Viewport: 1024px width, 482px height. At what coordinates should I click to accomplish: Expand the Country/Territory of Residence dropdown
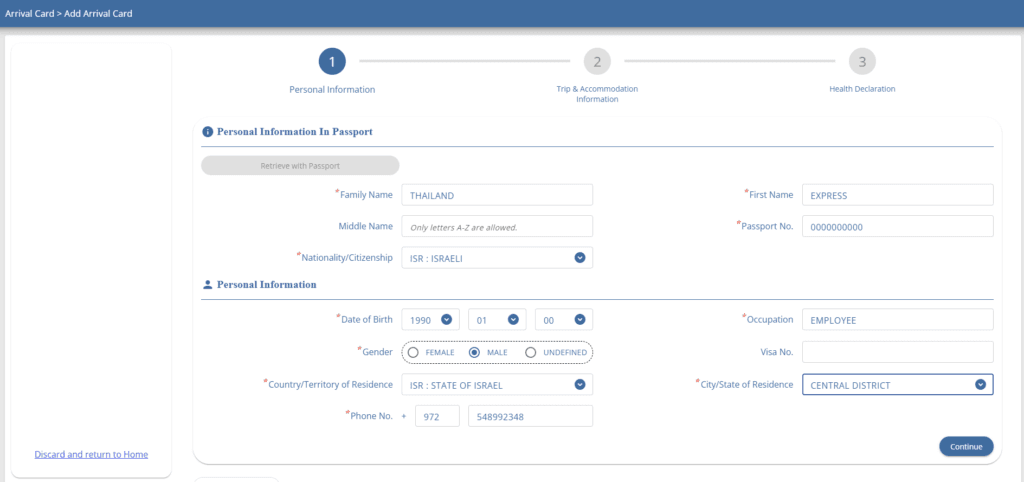[x=579, y=385]
